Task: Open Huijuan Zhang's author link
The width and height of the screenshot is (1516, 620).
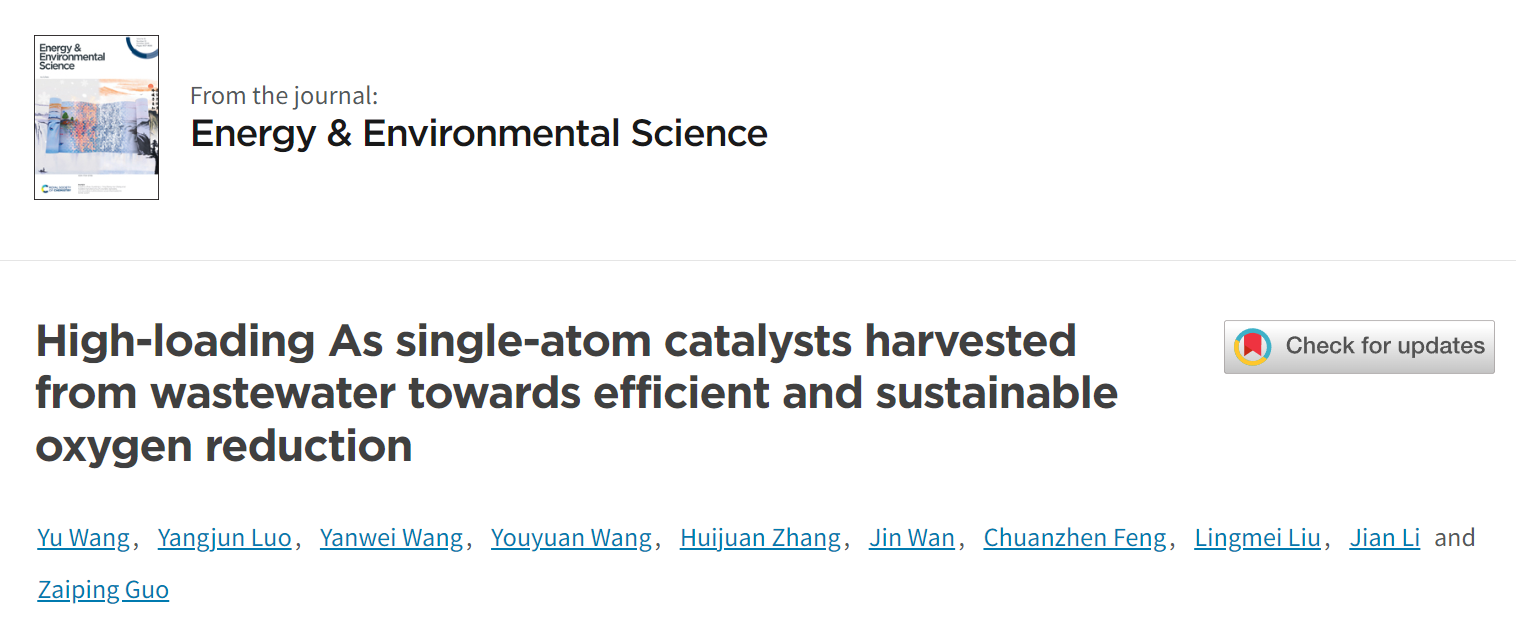Action: 760,538
